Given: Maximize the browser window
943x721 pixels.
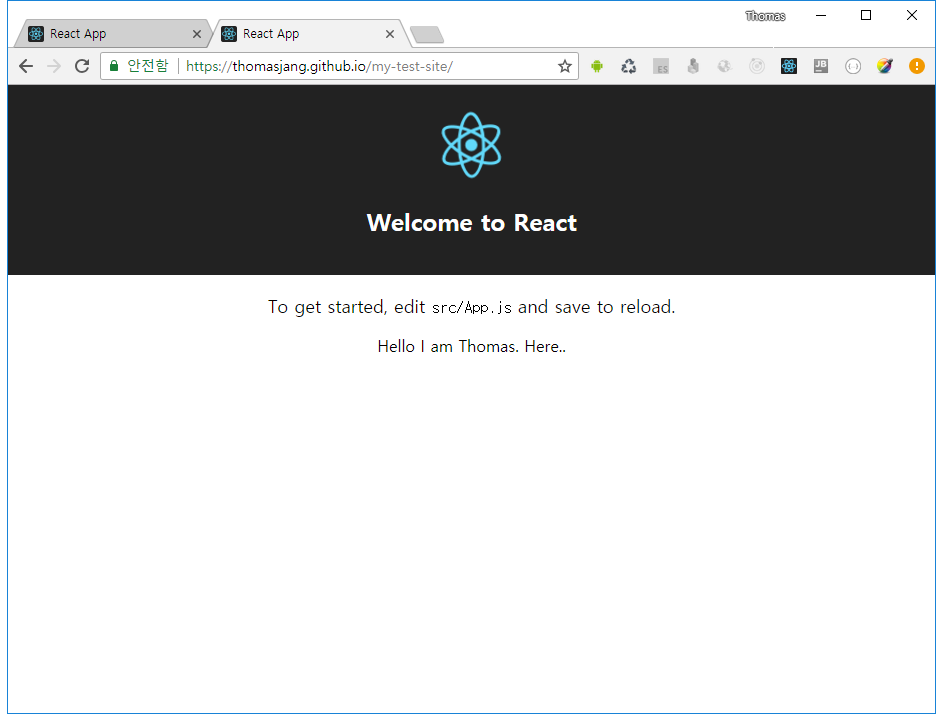Looking at the screenshot, I should [866, 16].
